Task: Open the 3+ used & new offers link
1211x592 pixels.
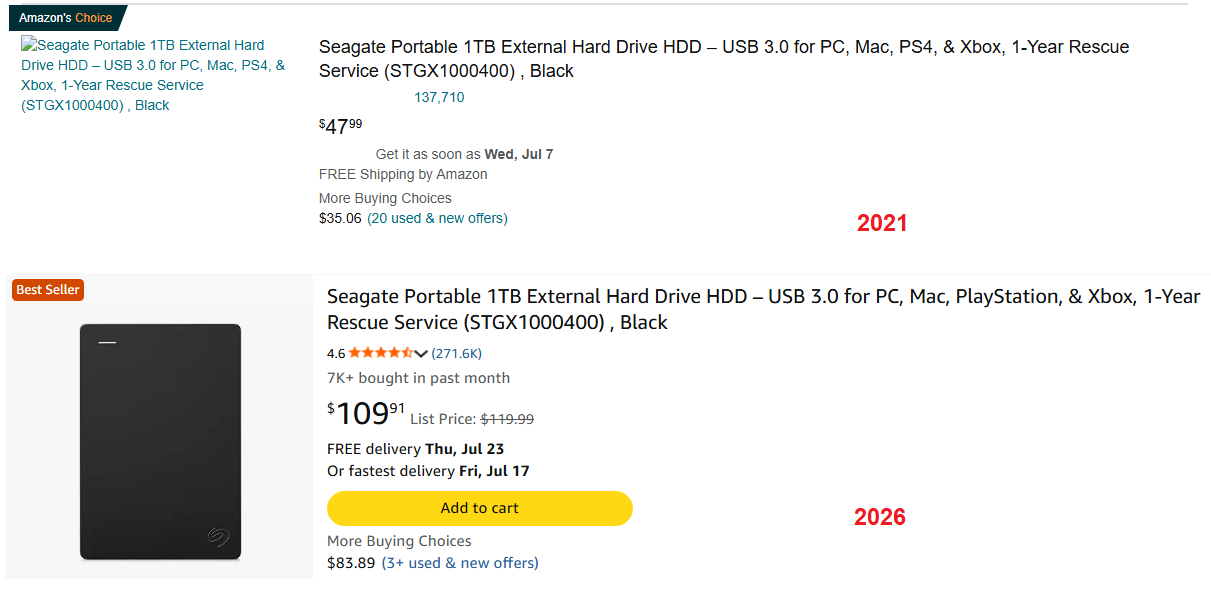Action: [460, 563]
